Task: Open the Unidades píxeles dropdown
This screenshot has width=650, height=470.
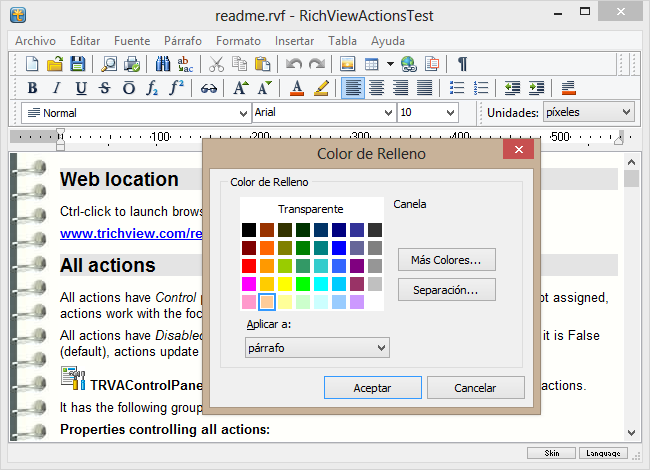Action: point(626,113)
